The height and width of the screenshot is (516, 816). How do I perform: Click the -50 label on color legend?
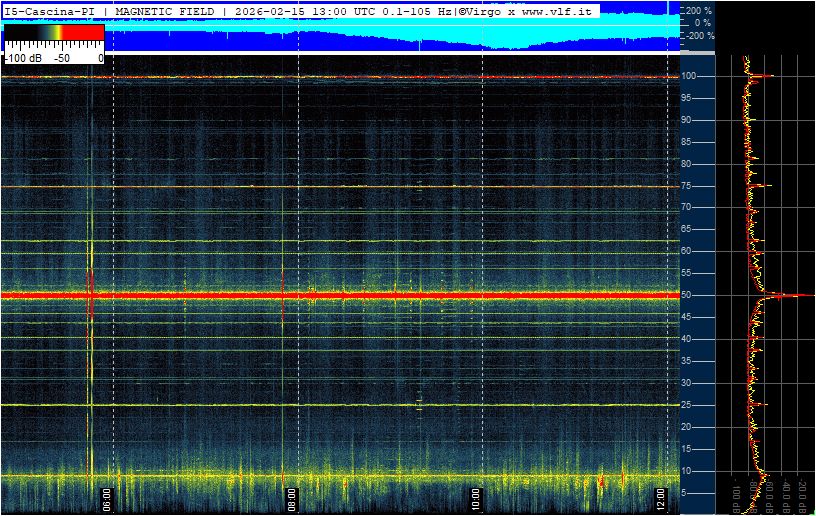[x=61, y=58]
